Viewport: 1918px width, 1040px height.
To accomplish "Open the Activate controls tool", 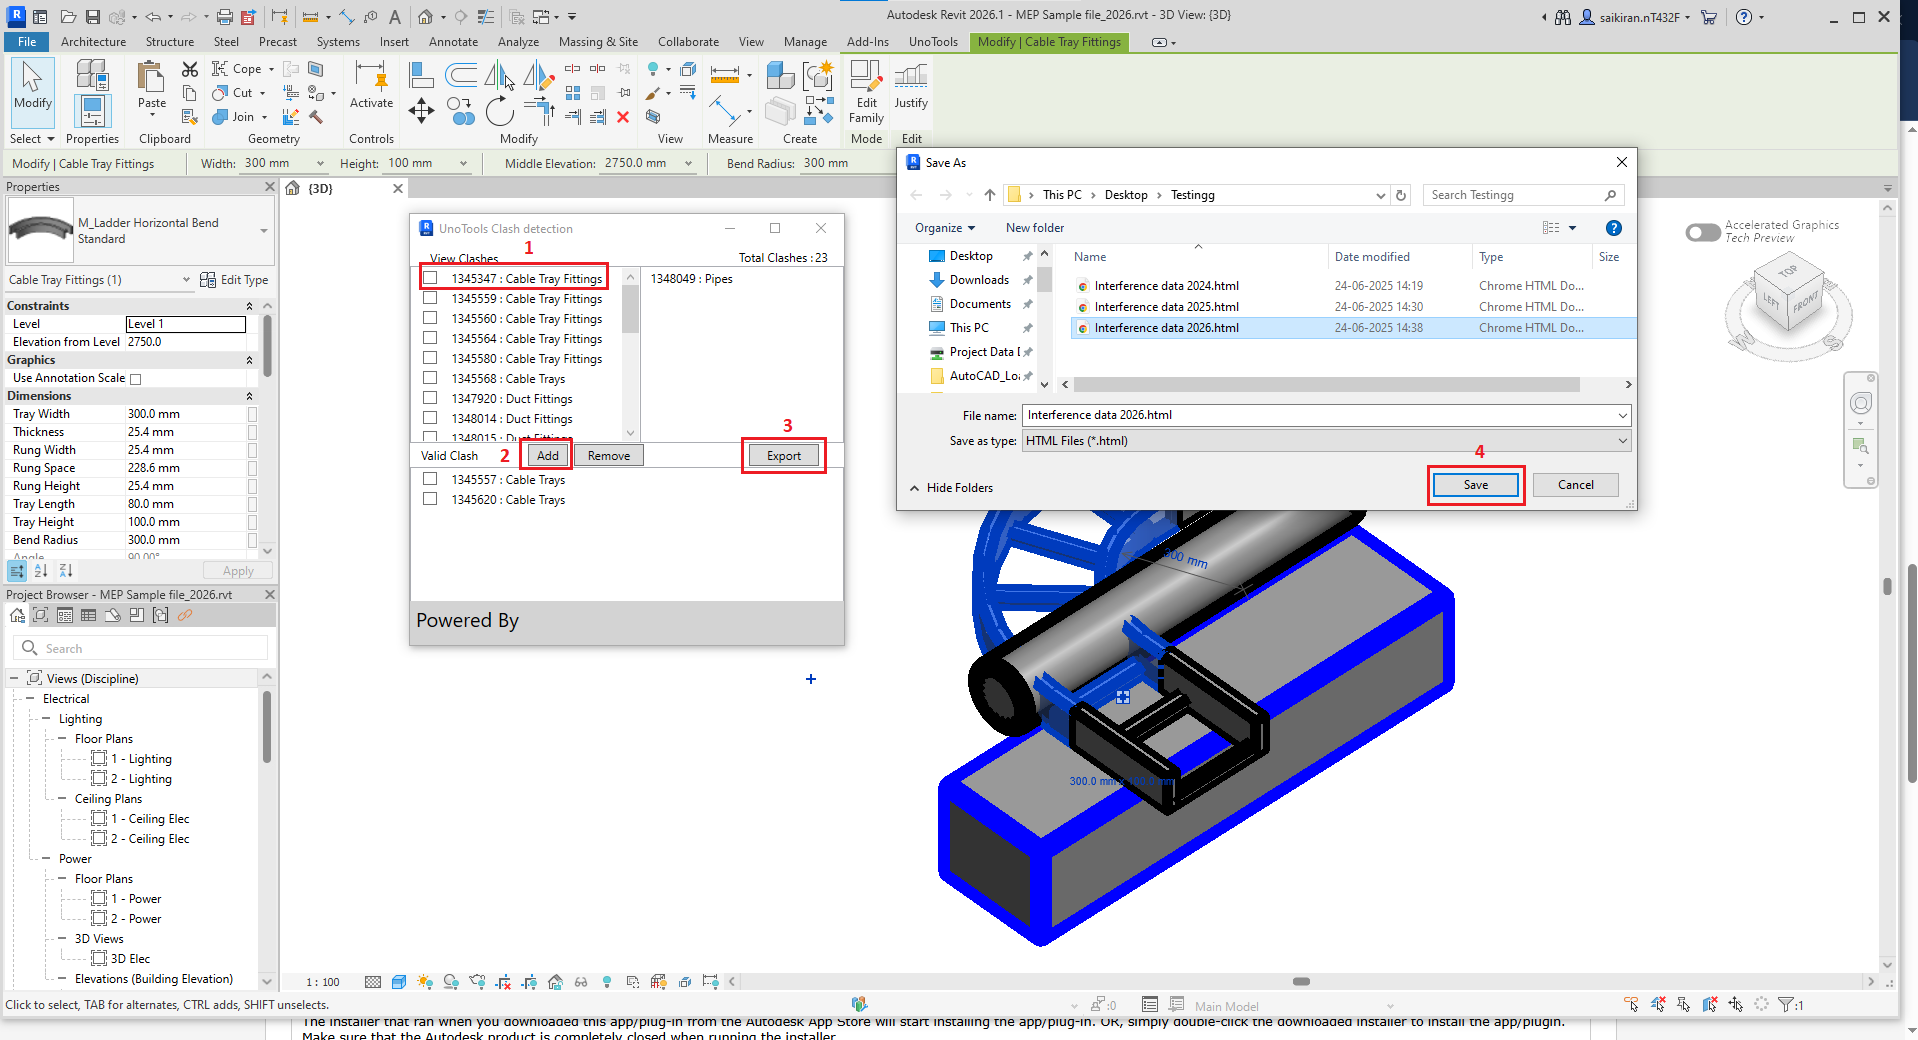I will point(371,84).
